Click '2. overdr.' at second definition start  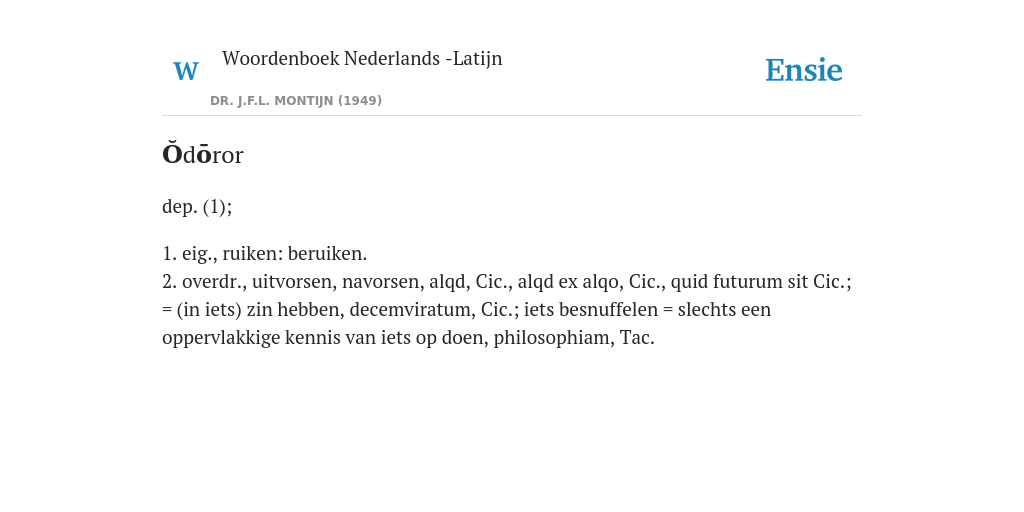point(202,281)
